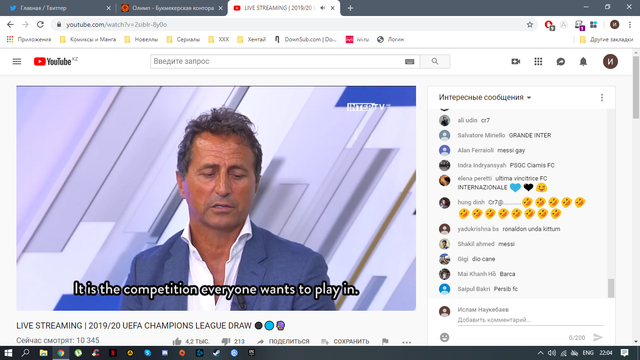Expand Другие закладки folder
Screen dimensions: 640x360
606,40
